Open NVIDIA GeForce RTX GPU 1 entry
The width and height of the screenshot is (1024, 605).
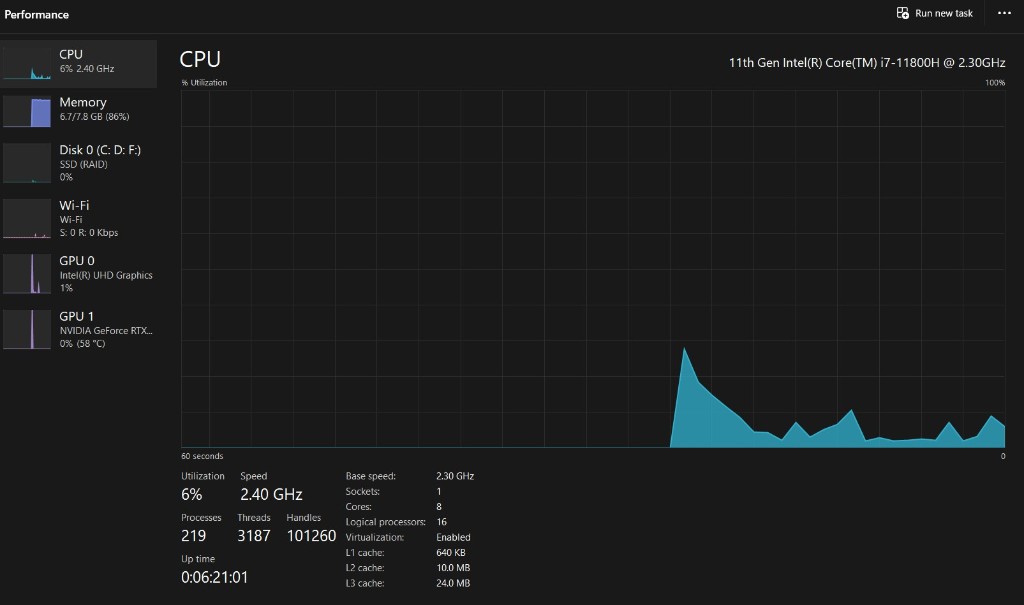tap(105, 330)
